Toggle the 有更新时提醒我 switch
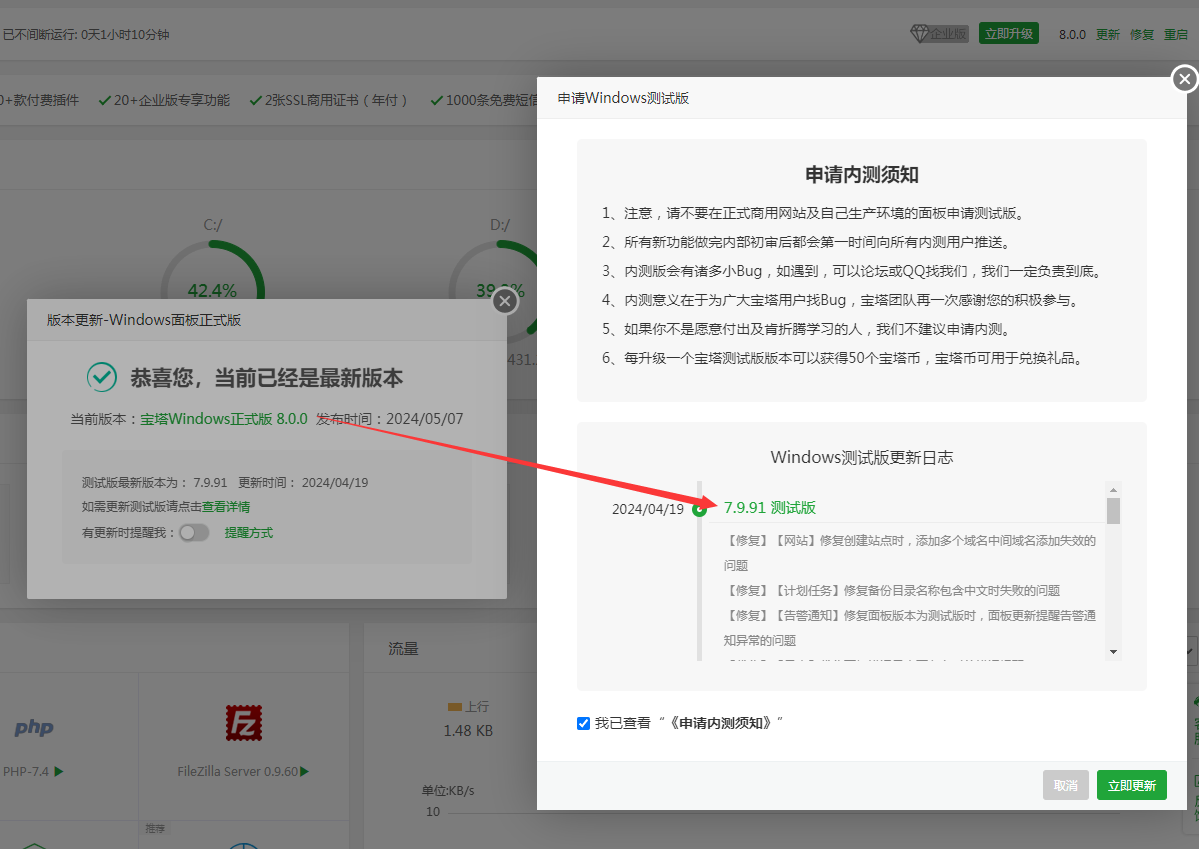Screen dimensions: 1199x849 tap(194, 532)
